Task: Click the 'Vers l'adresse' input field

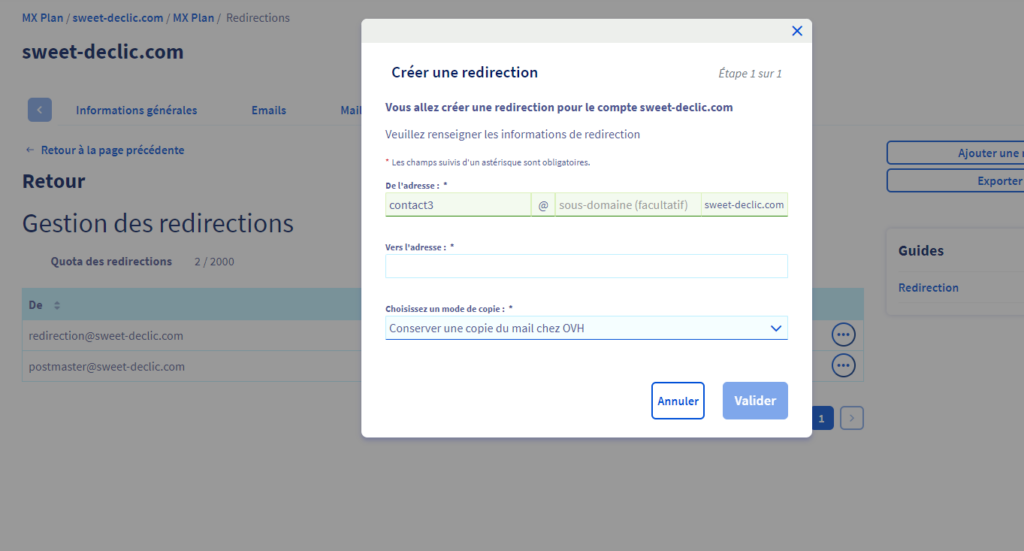Action: click(586, 266)
